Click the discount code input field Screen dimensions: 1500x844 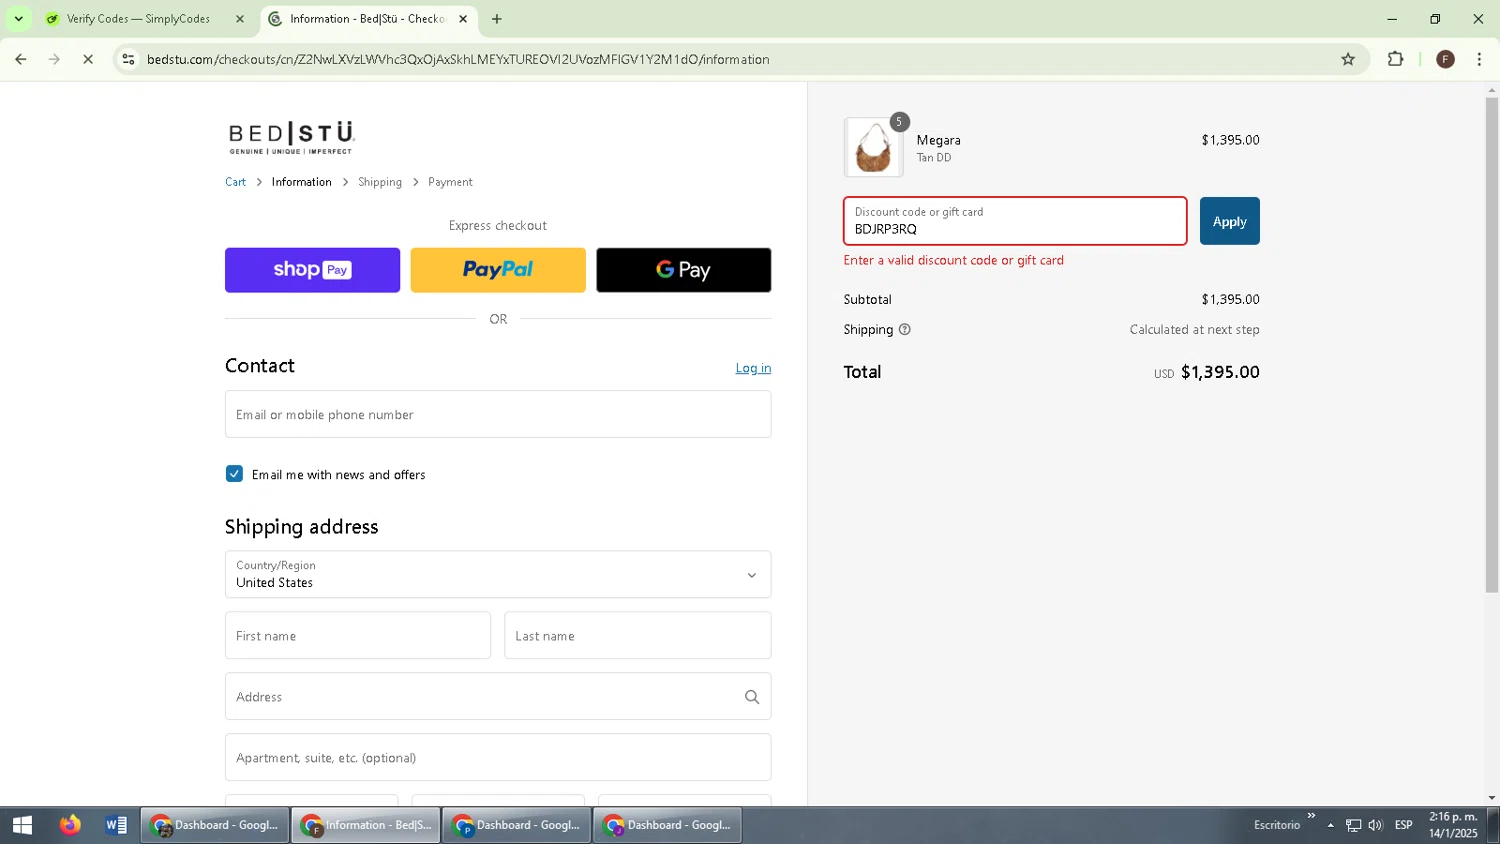pyautogui.click(x=1015, y=221)
